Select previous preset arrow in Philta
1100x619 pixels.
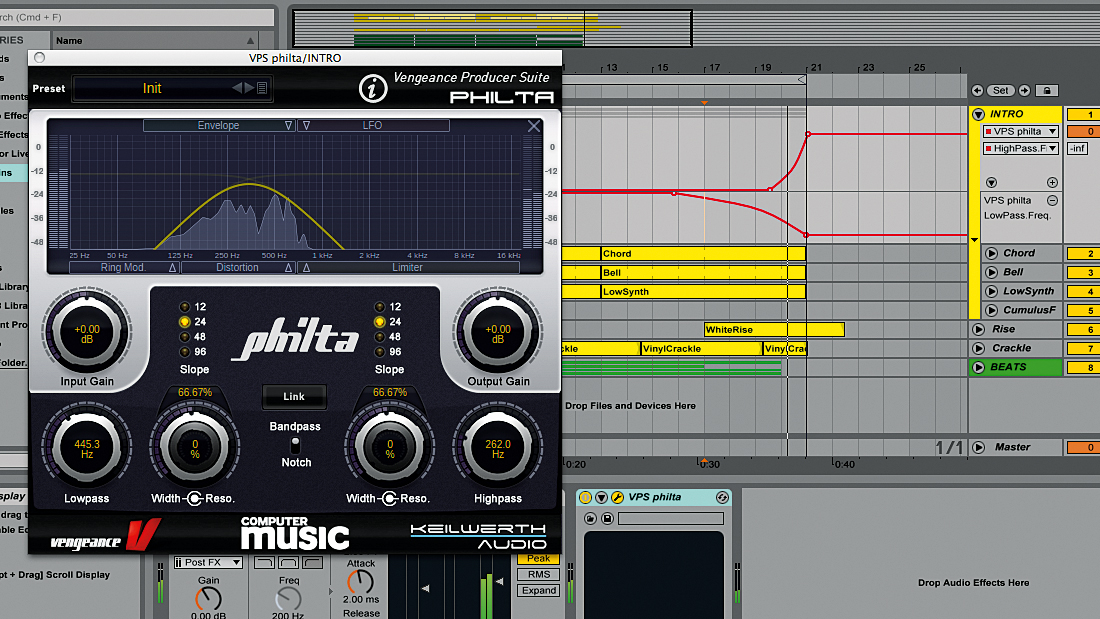(x=237, y=88)
